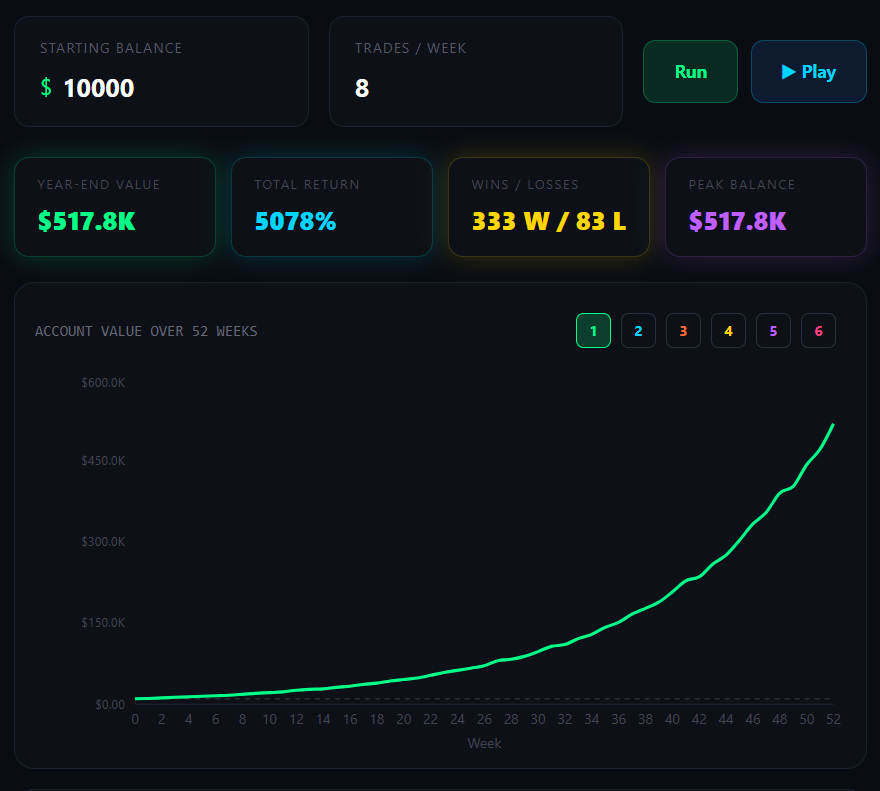
Task: Click the $150.0K y-axis label
Action: coord(103,623)
